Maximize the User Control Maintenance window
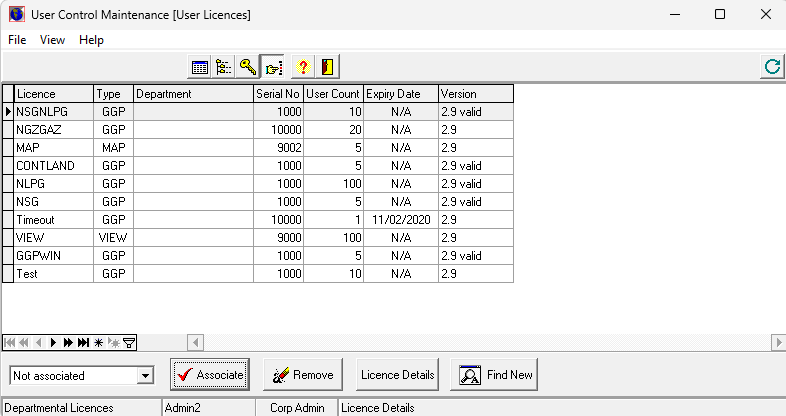Viewport: 786px width, 416px height. (720, 14)
